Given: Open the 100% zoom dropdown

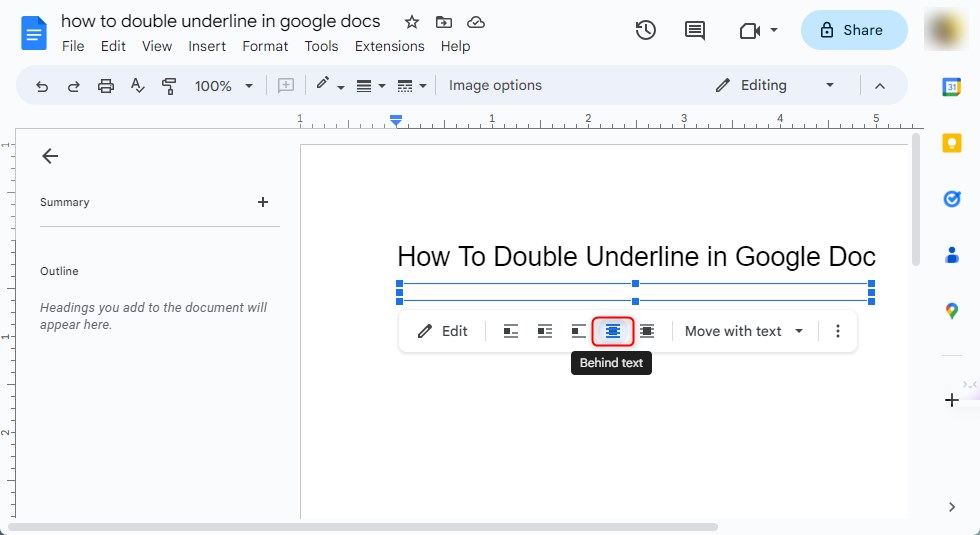Looking at the screenshot, I should point(223,86).
